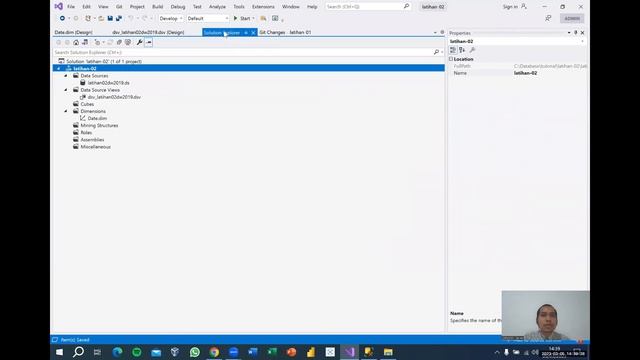640x360 pixels.
Task: Click the Navigate Backward circle icon
Action: (62, 18)
